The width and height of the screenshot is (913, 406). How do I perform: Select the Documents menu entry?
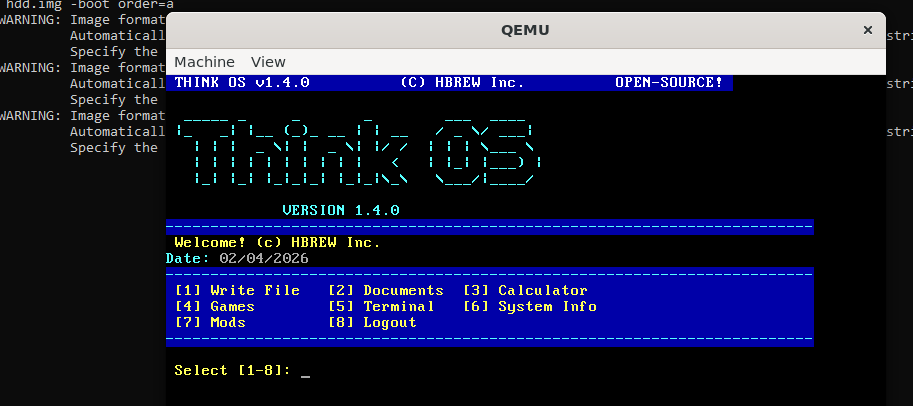point(386,291)
